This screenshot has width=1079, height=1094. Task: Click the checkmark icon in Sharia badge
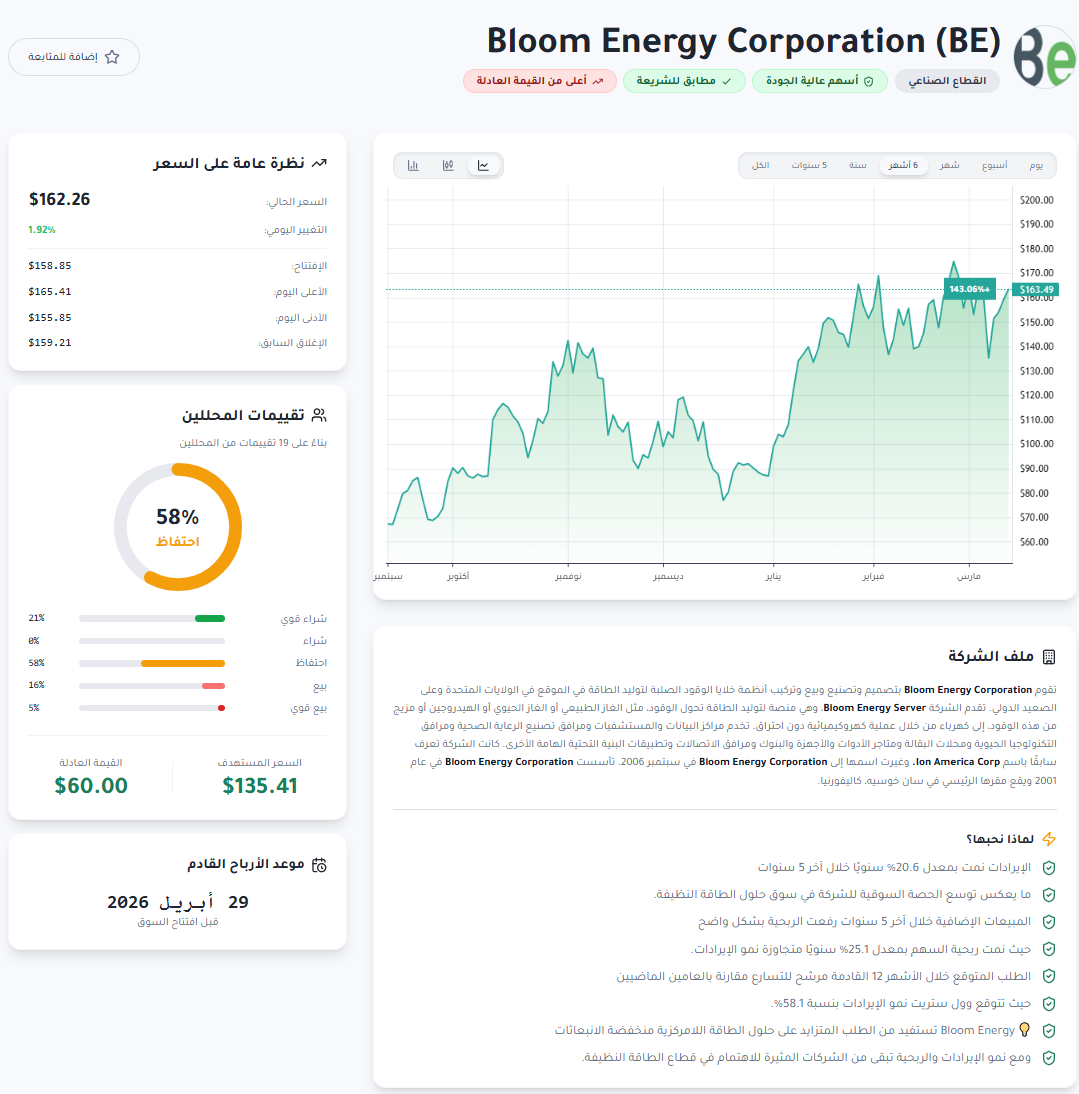(x=727, y=82)
